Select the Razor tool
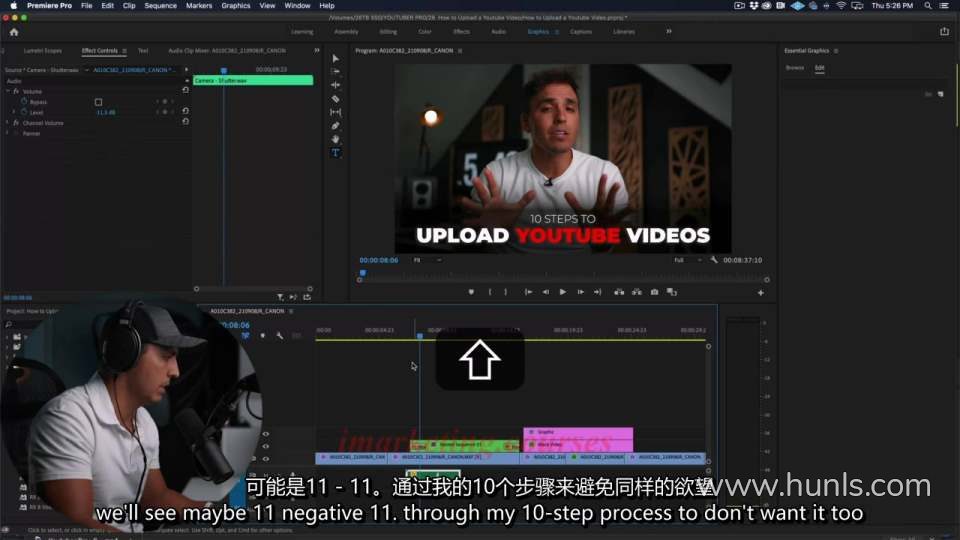The image size is (960, 540). (336, 99)
